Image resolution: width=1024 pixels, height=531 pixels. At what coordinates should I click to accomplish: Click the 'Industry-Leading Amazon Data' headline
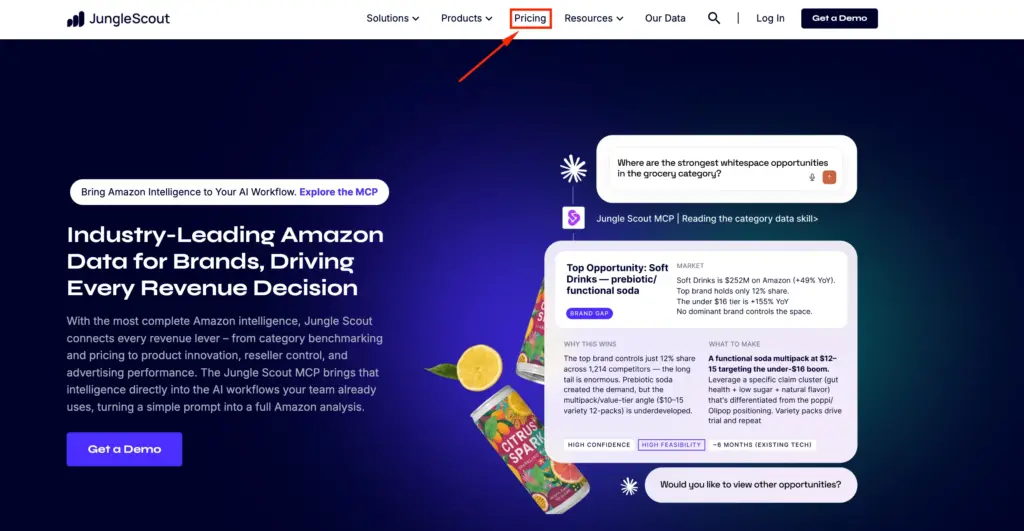point(225,261)
